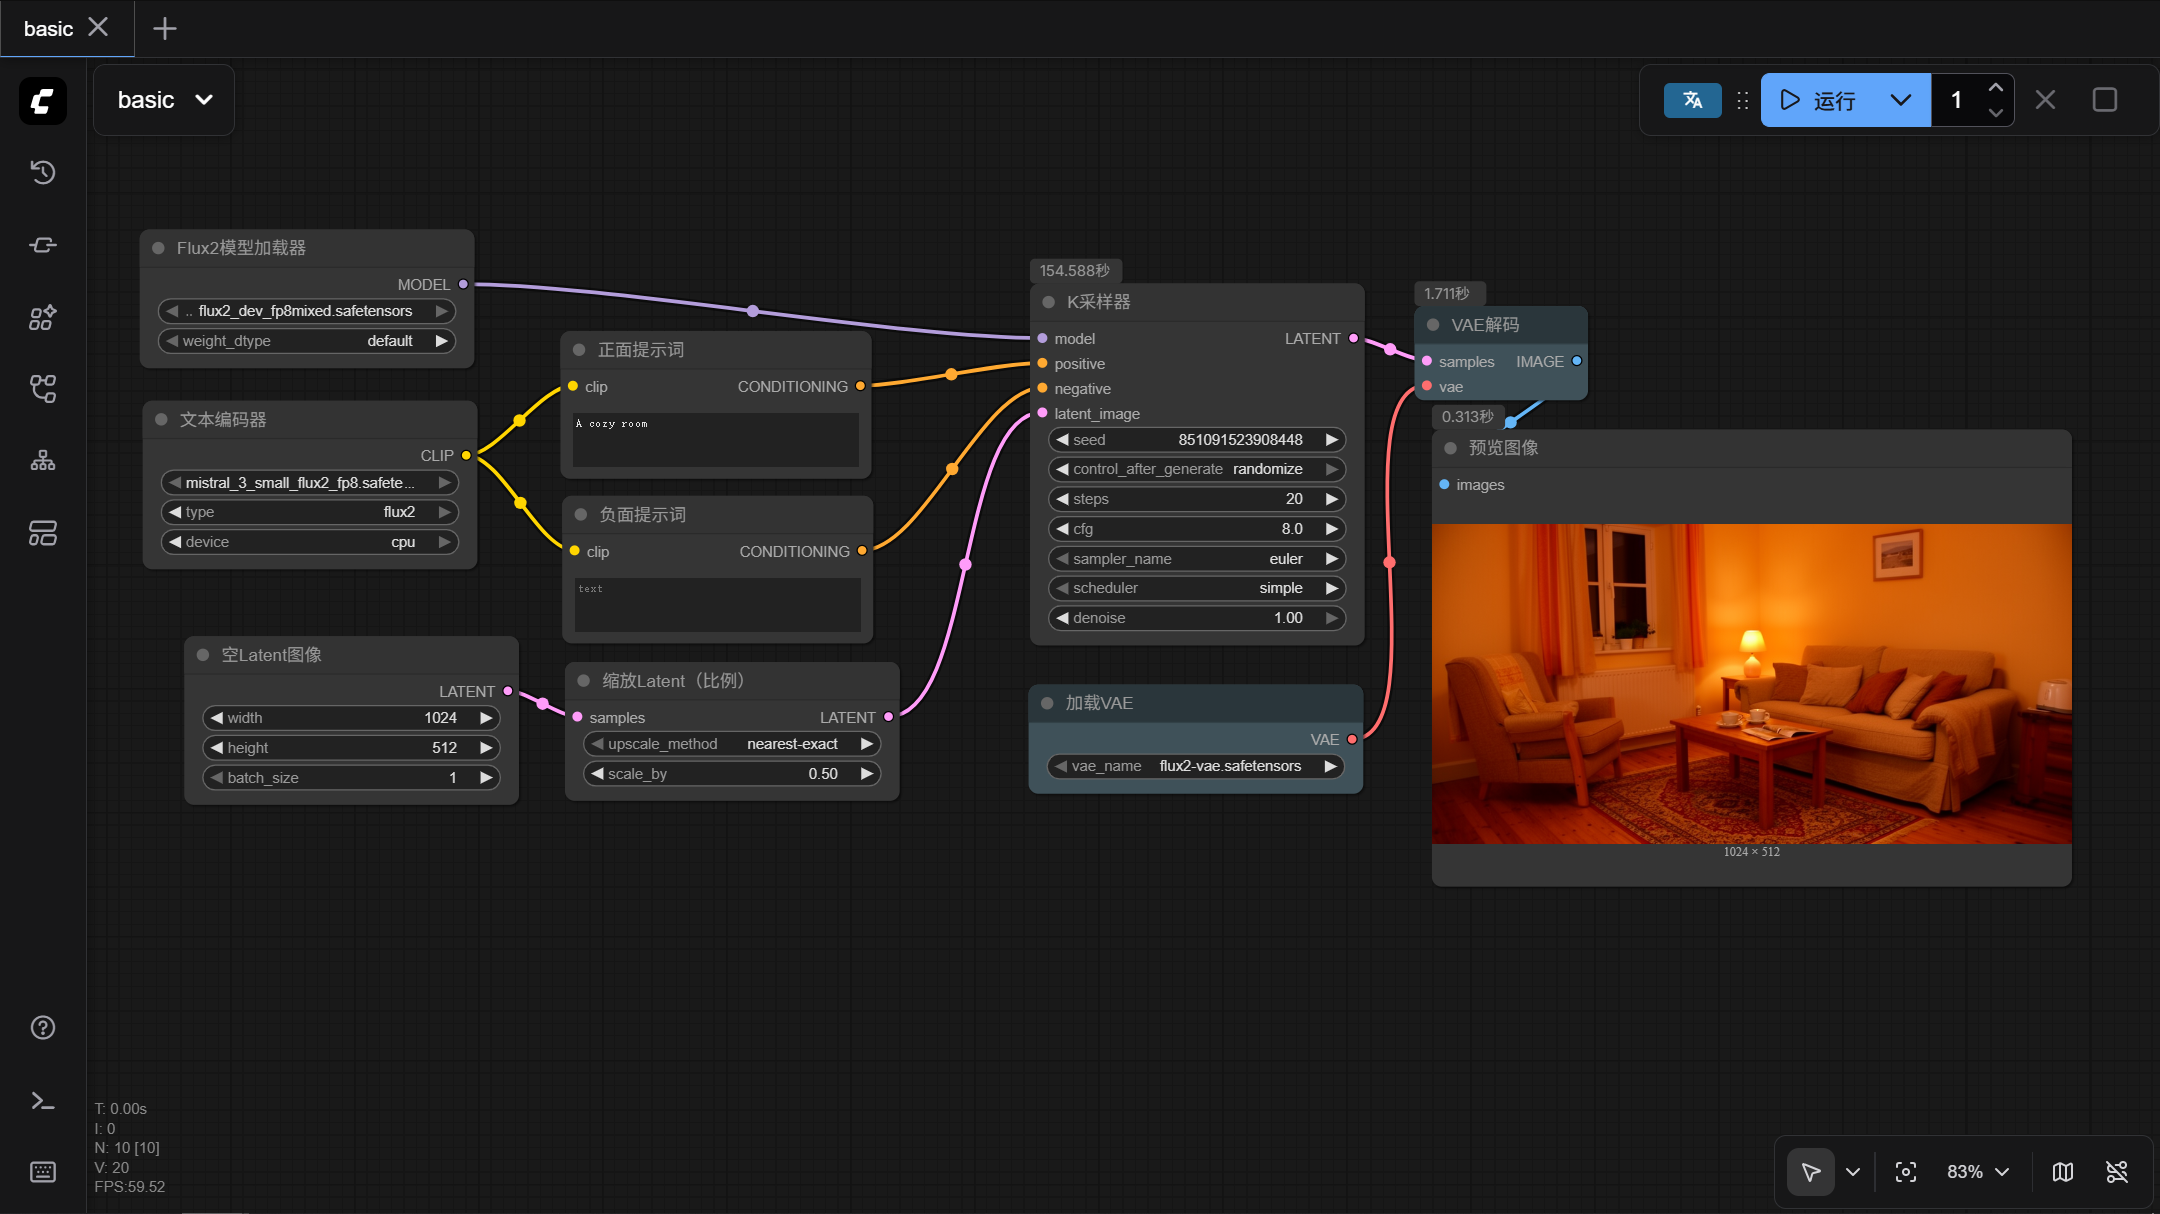Open a new workflow tab with plus
This screenshot has height=1214, width=2160.
[164, 28]
